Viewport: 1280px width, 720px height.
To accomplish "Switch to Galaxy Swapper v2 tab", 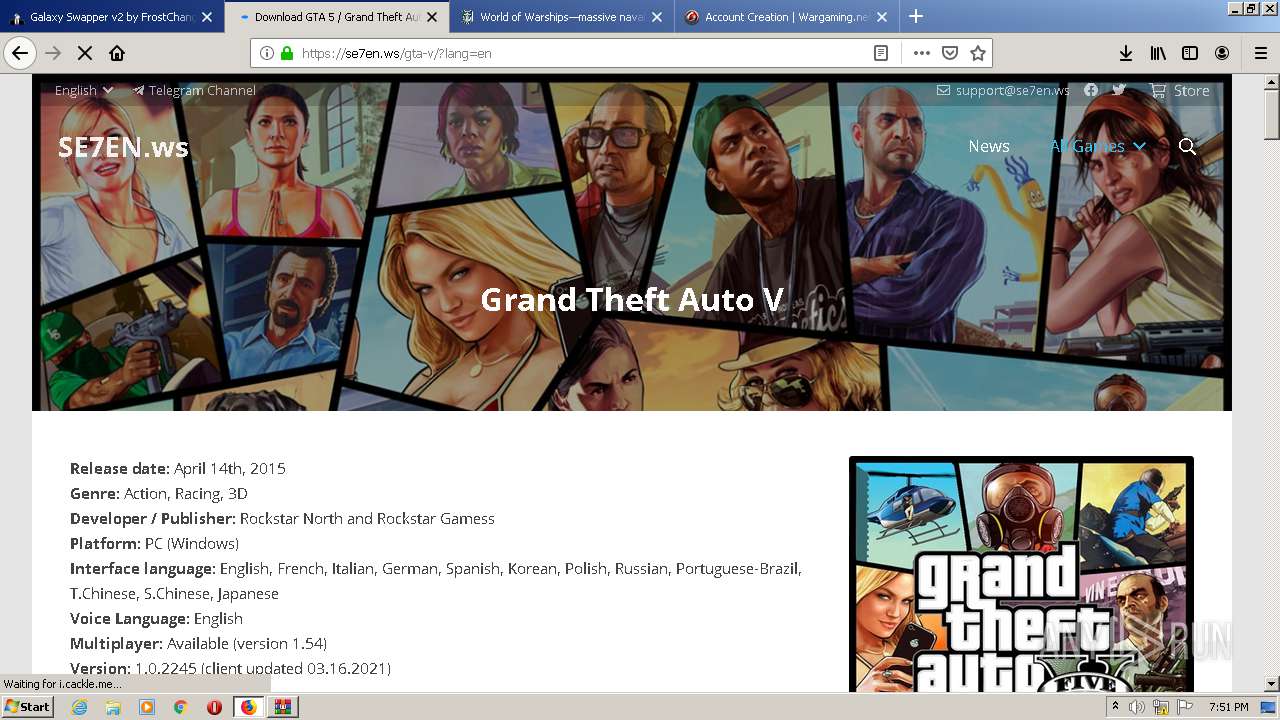I will point(112,17).
